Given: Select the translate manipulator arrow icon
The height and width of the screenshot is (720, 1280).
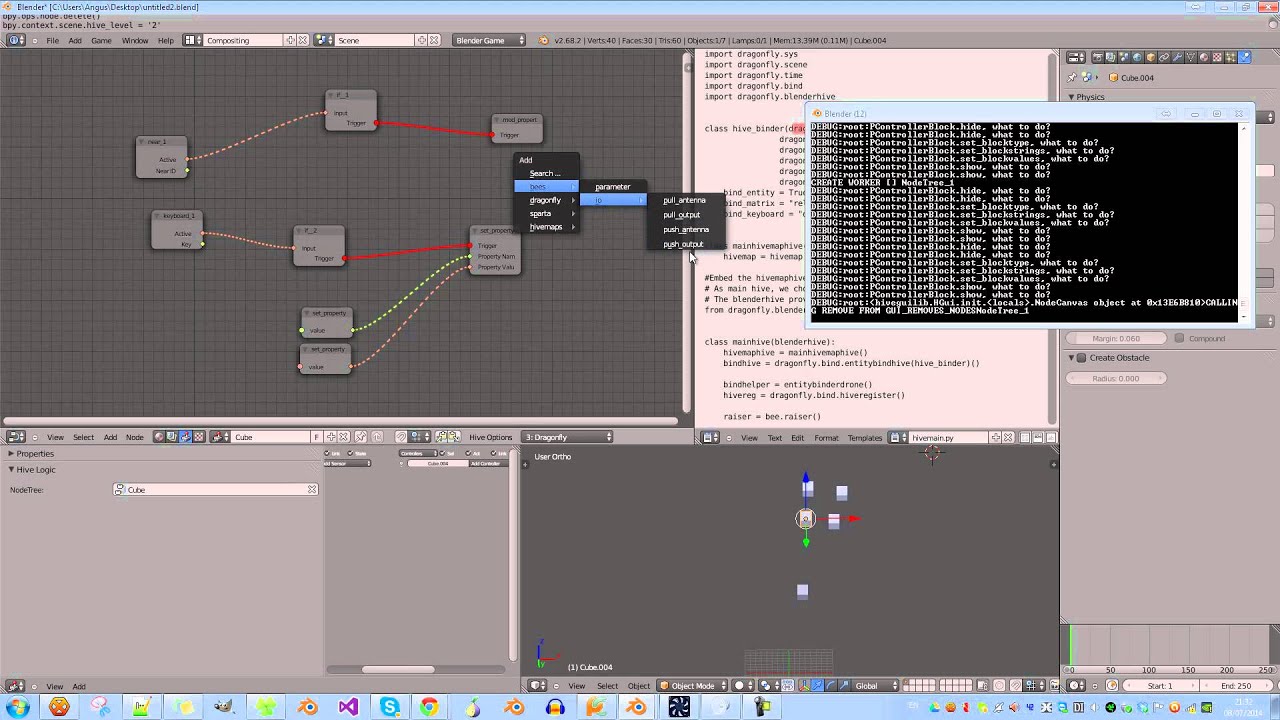Looking at the screenshot, I should coord(818,685).
